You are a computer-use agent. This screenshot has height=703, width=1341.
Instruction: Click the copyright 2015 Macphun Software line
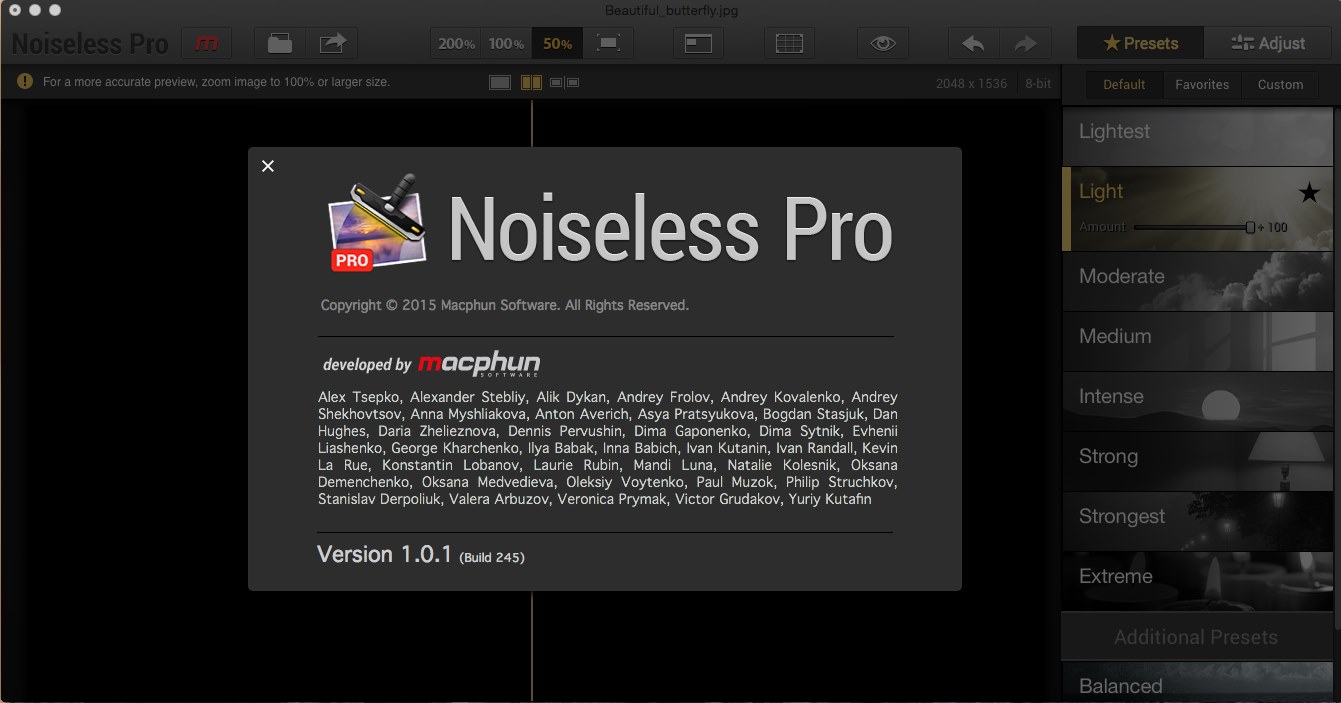click(x=504, y=305)
